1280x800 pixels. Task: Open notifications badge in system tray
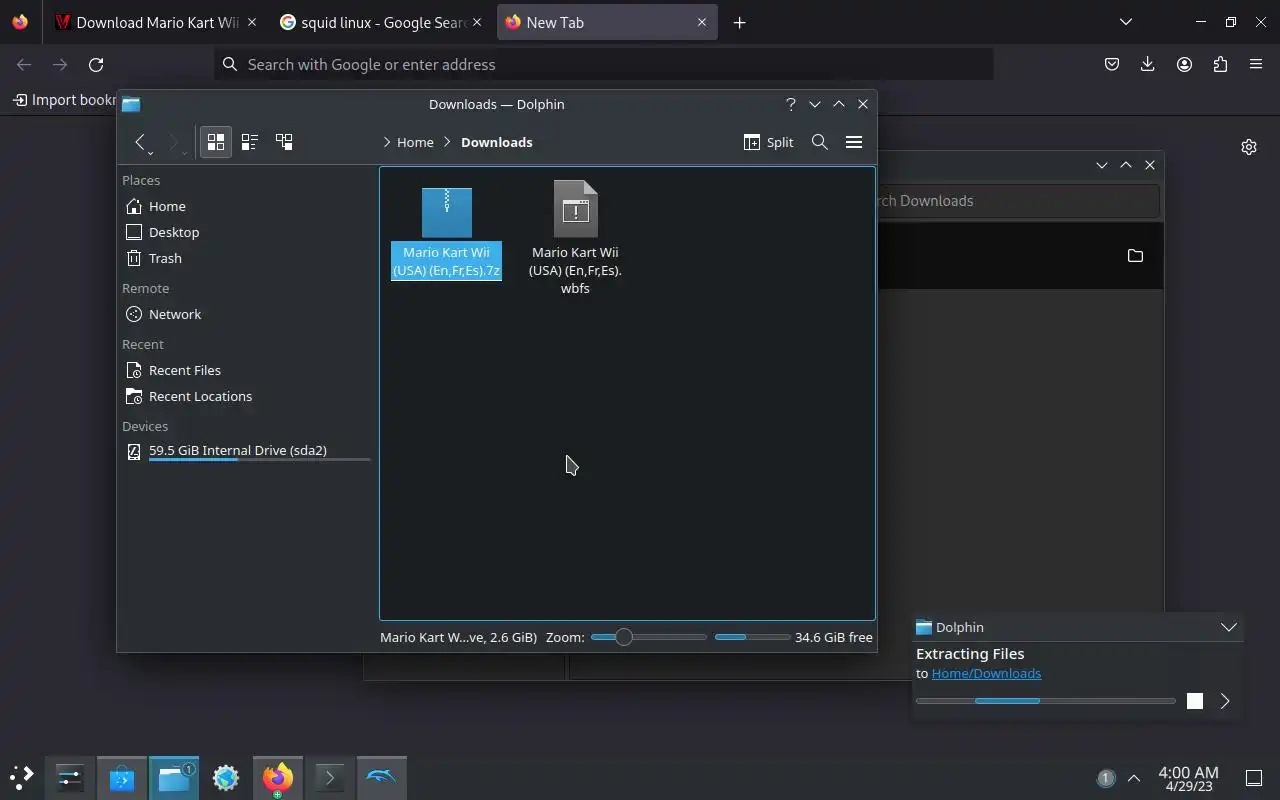pos(1106,778)
